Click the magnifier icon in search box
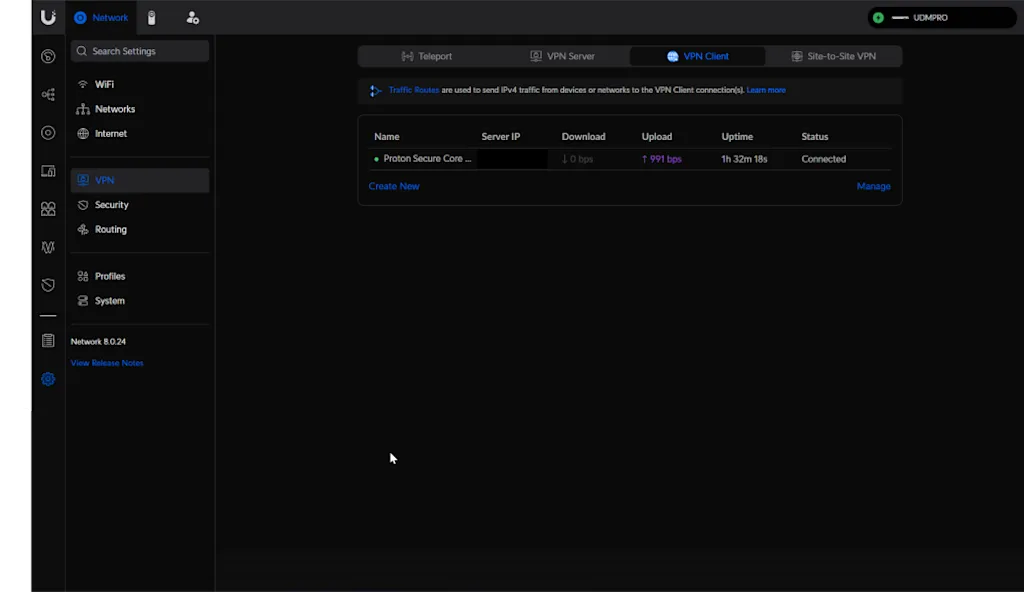 pos(82,51)
